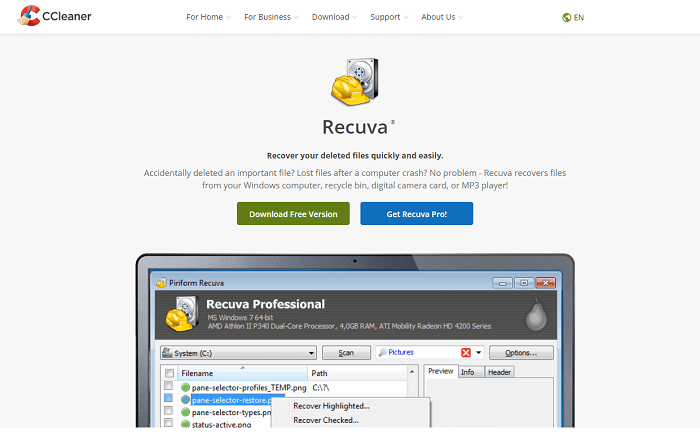Expand the For Home menu
This screenshot has height=441, width=700.
tap(208, 17)
